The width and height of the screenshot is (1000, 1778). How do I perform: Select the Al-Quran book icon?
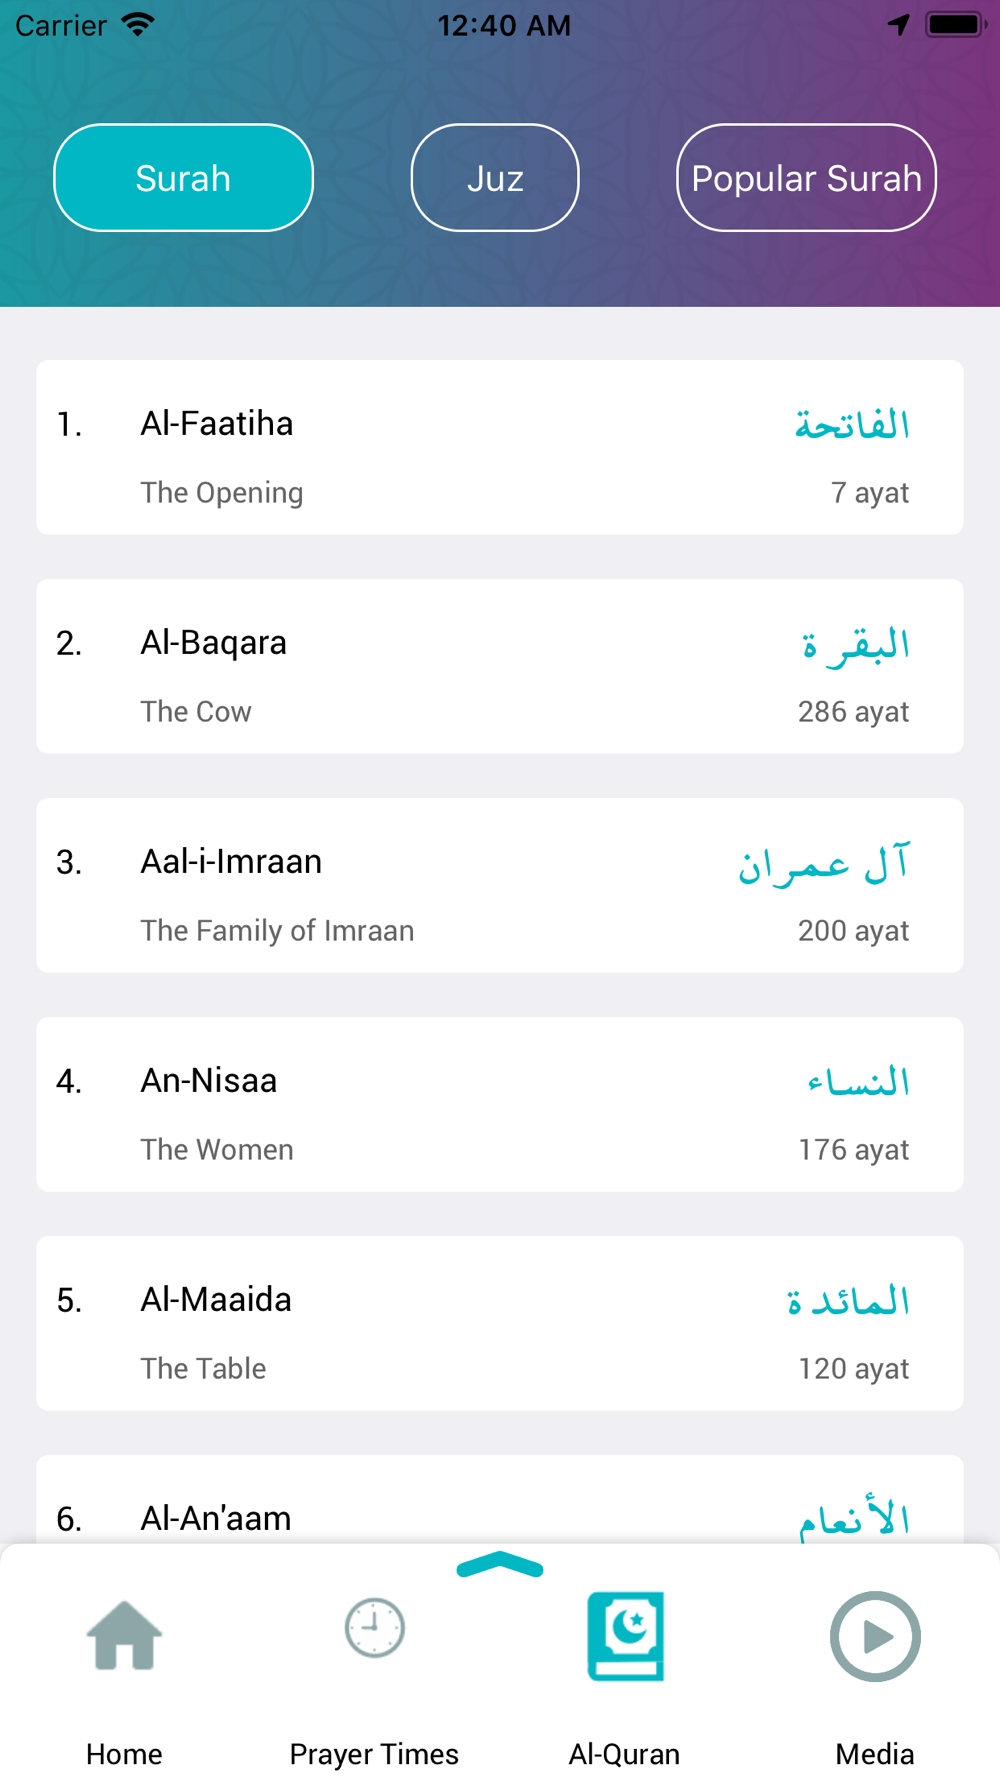click(x=625, y=1636)
